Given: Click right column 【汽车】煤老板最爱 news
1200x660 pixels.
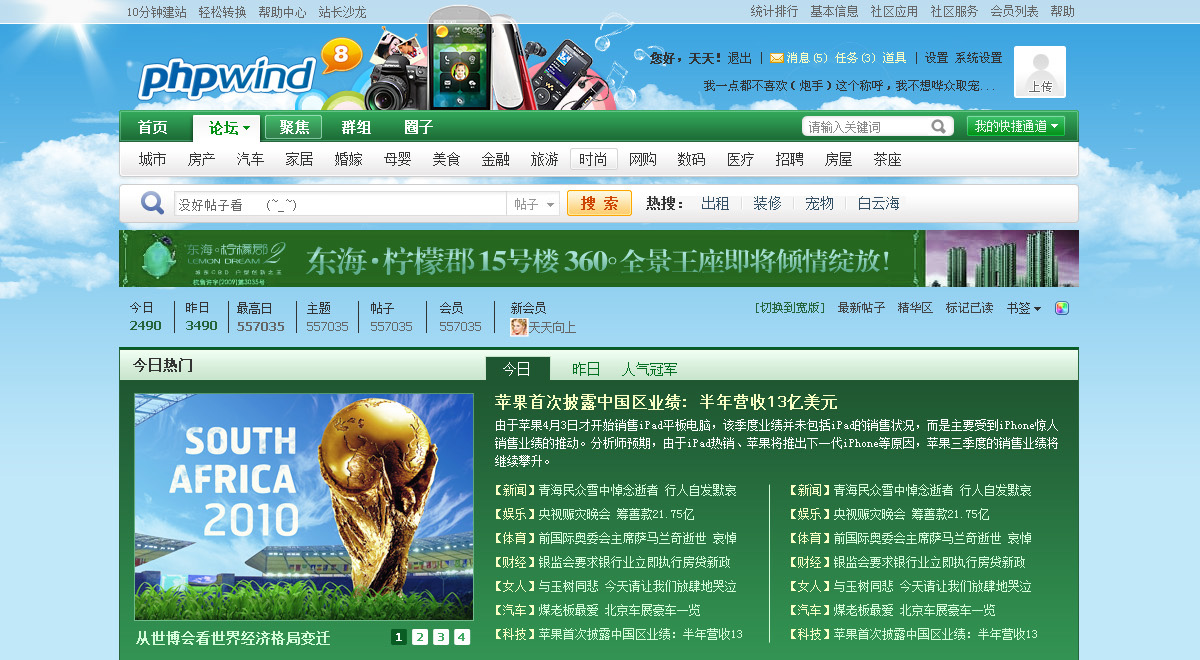Looking at the screenshot, I should pyautogui.click(x=892, y=610).
